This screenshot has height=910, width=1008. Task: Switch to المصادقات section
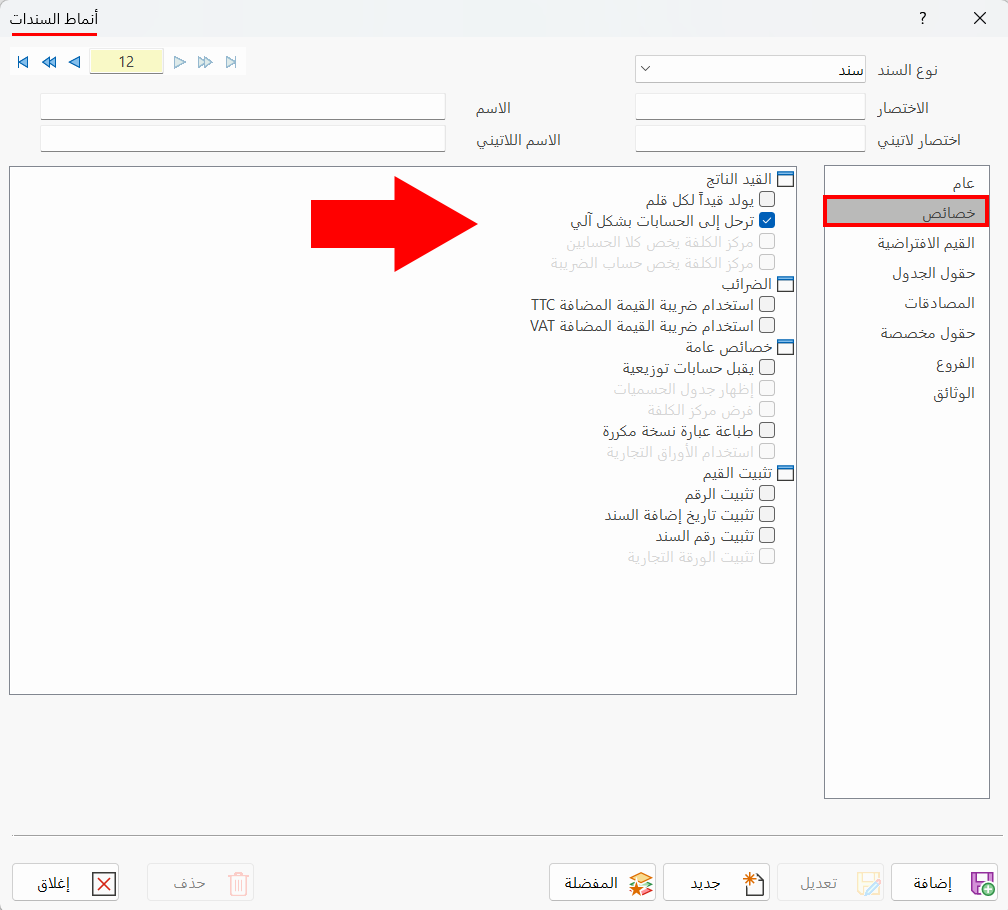(906, 303)
